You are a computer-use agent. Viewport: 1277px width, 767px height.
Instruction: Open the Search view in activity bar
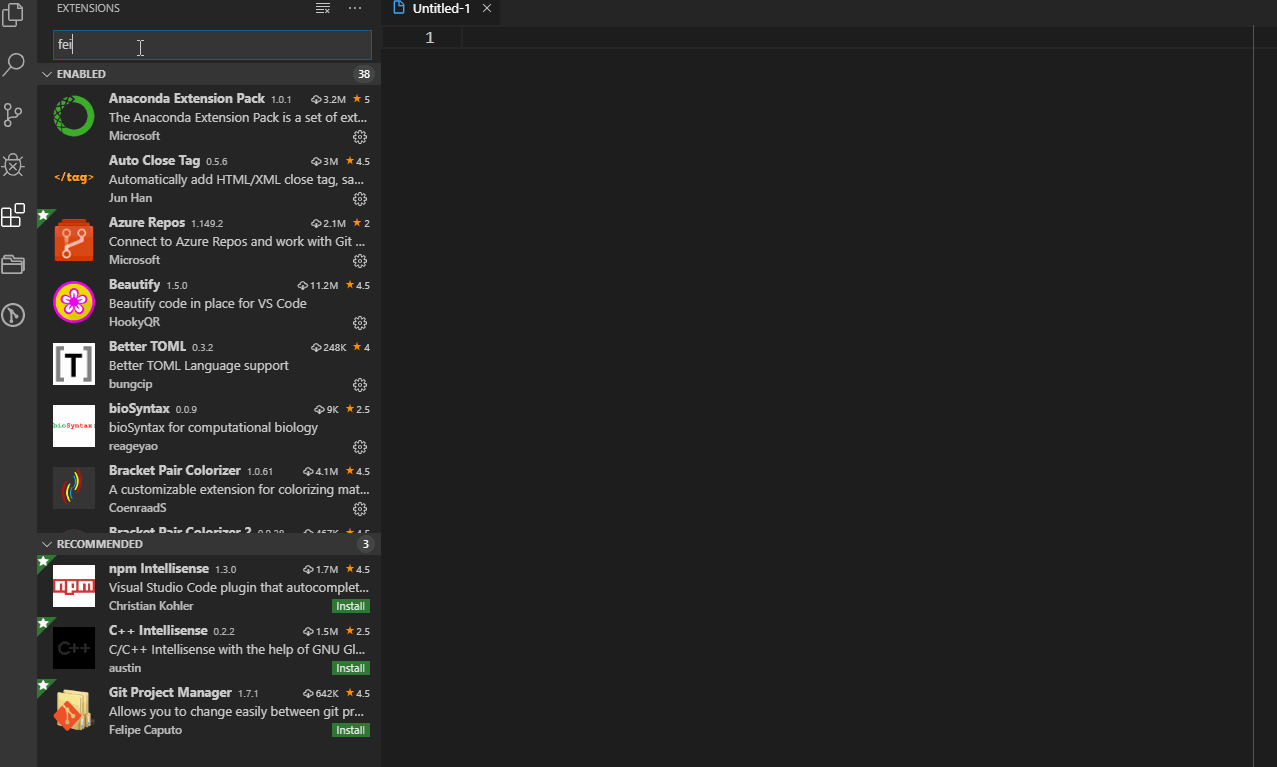pos(13,65)
